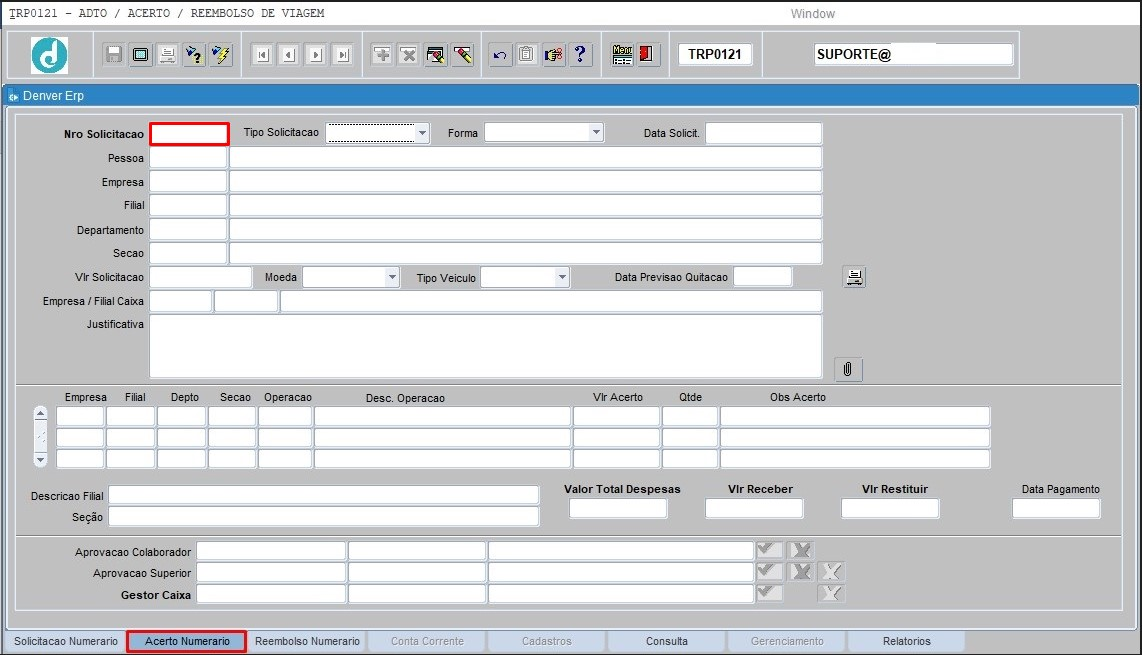
Task: Switch to Solicitacao Numerario tab
Action: tap(66, 641)
